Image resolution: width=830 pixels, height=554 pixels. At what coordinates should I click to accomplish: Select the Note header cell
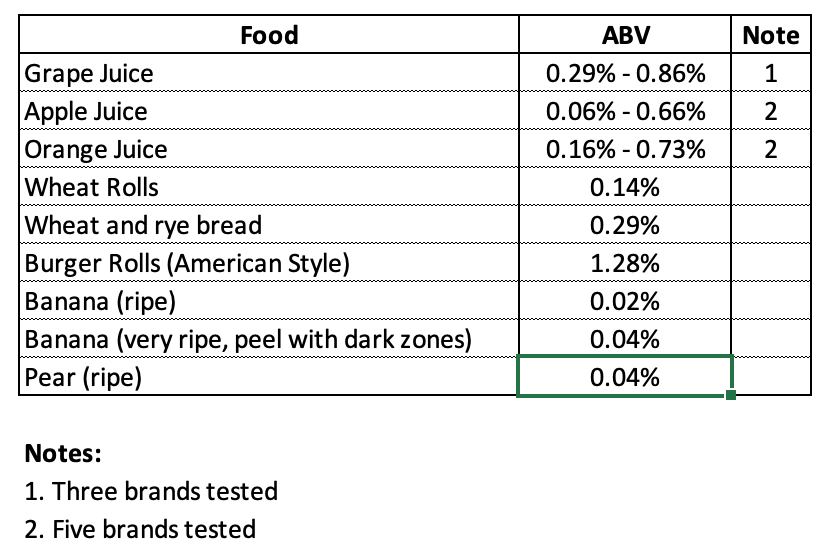point(770,36)
